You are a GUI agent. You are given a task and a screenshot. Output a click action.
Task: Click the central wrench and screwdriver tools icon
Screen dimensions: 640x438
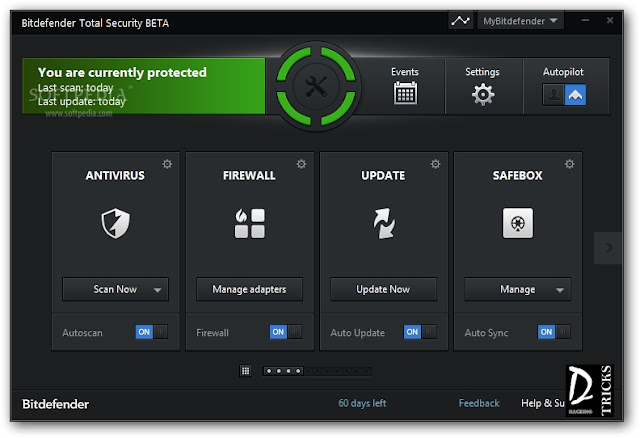pos(316,86)
